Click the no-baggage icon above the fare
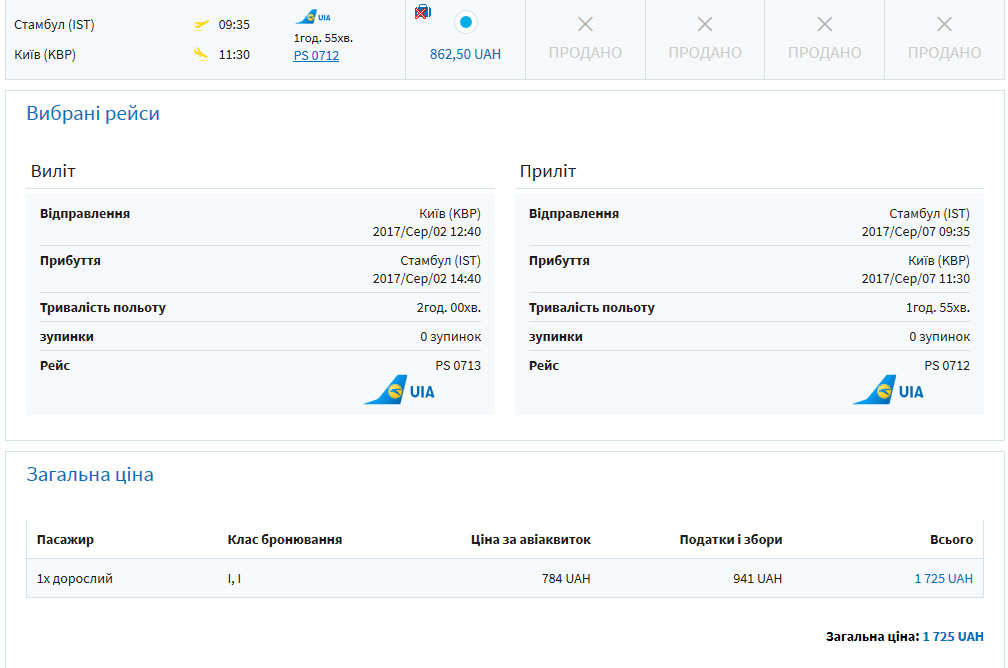 tap(423, 12)
